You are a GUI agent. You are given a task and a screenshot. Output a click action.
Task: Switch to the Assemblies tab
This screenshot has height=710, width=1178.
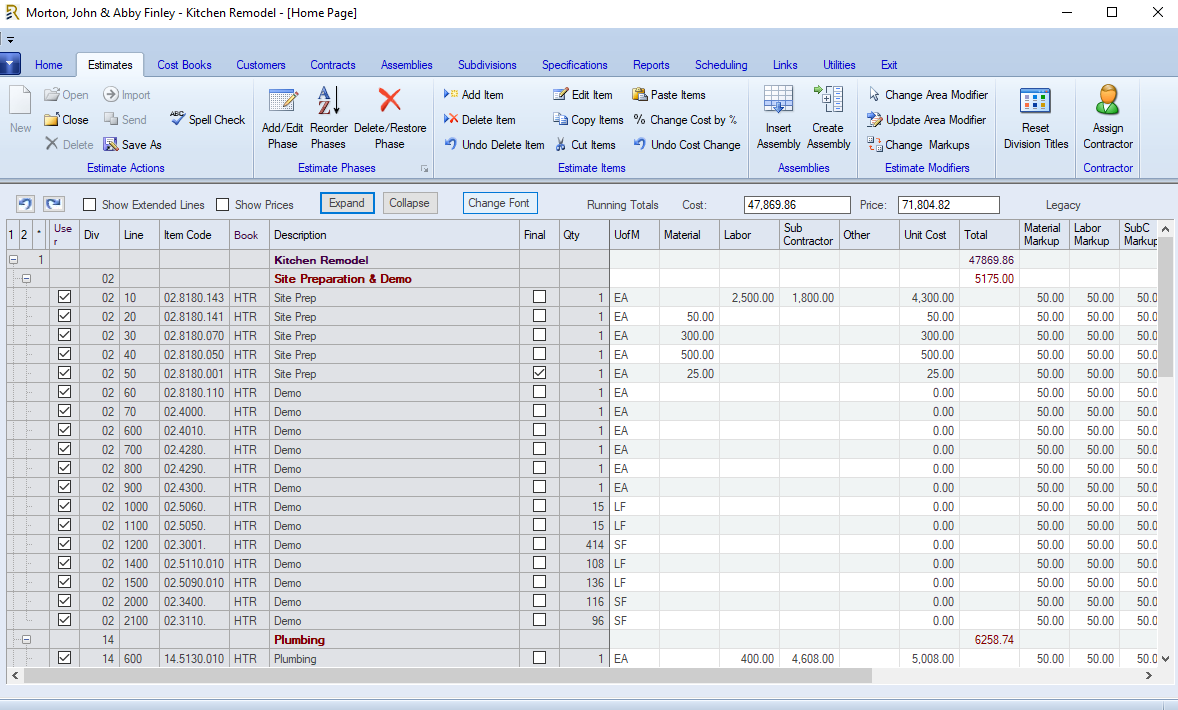tap(406, 65)
